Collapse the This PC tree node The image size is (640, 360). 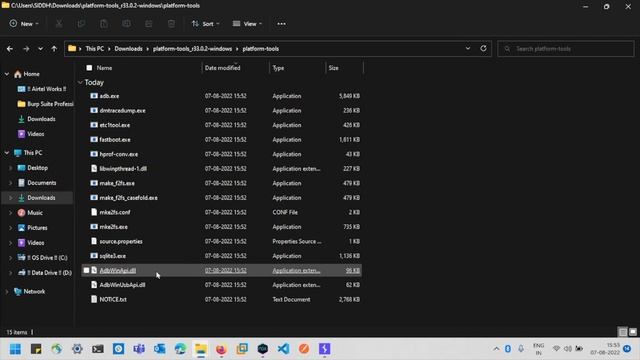pos(7,153)
